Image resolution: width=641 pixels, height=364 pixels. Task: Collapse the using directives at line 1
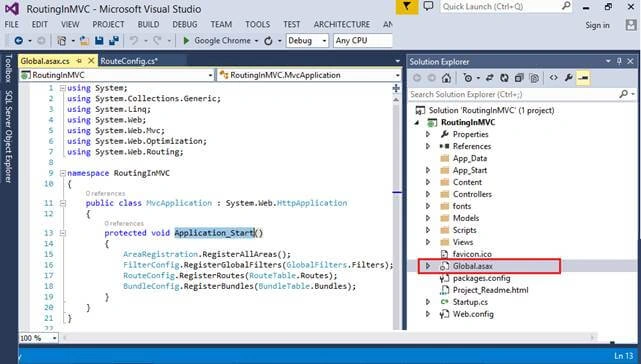point(63,88)
